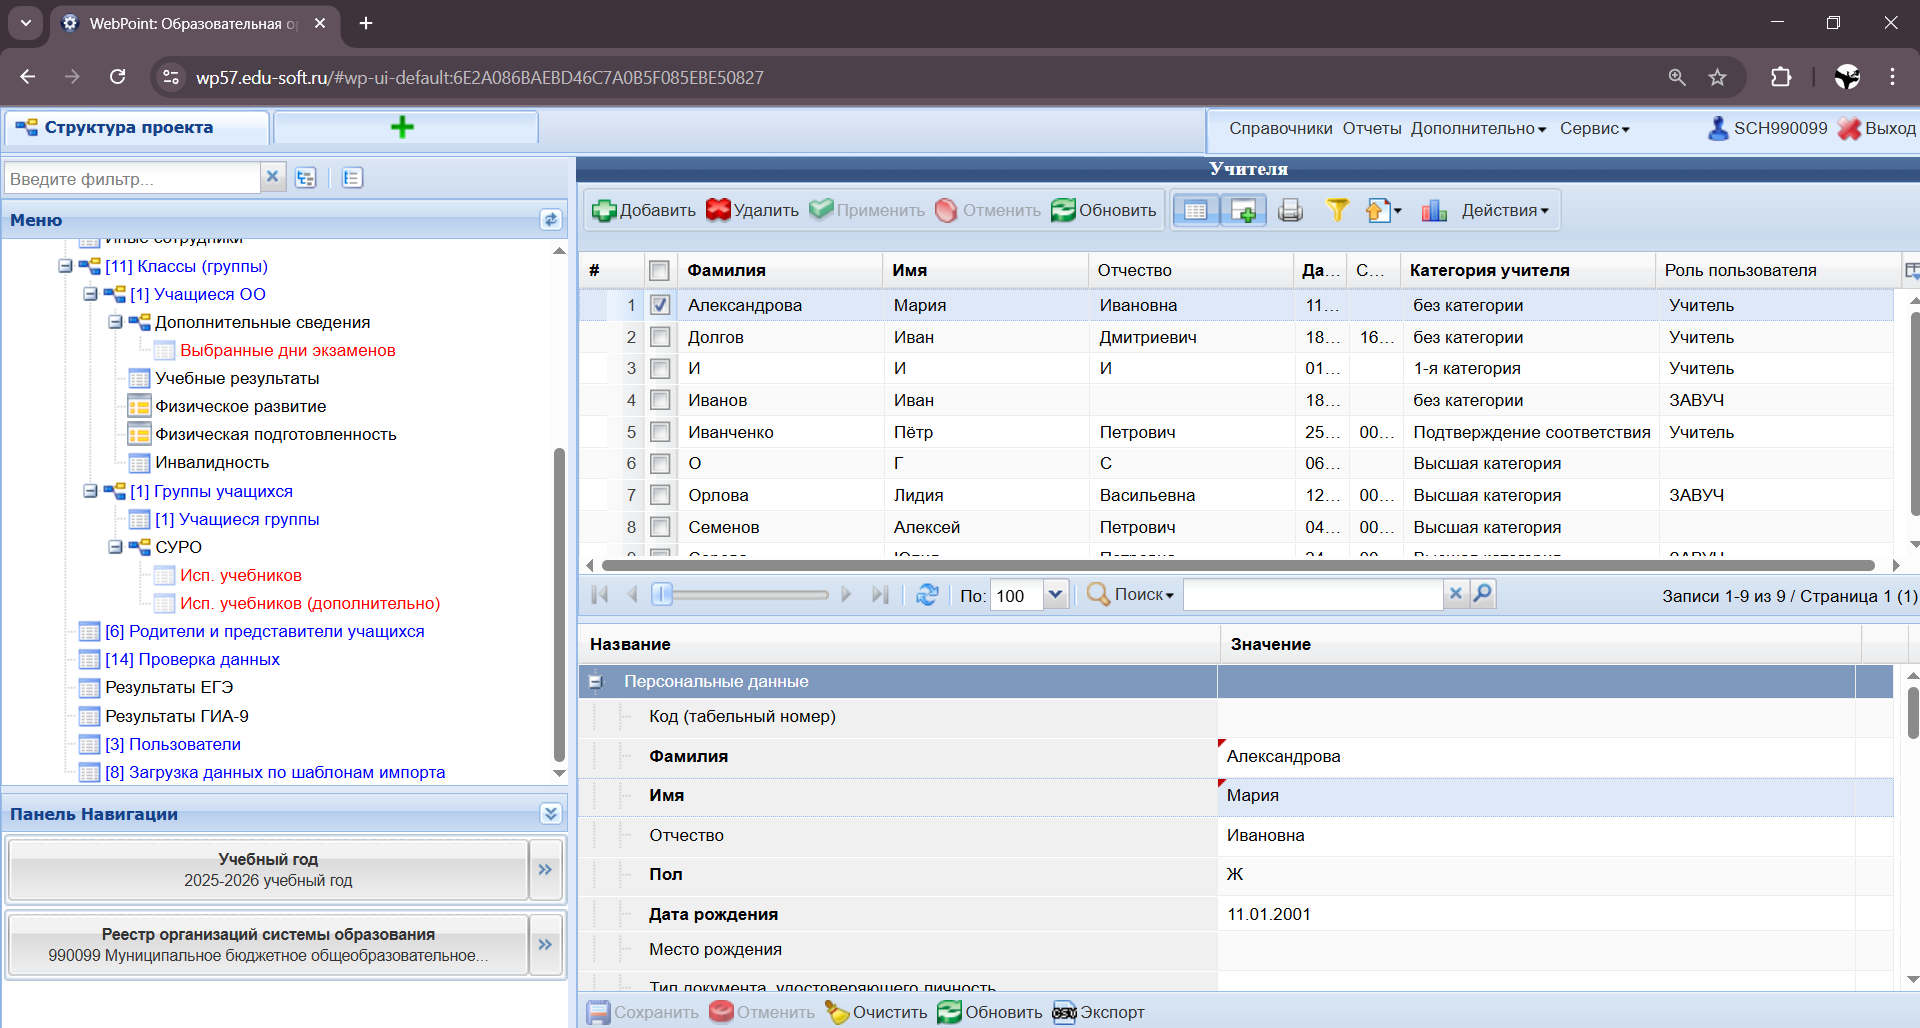Open the Действия dropdown menu
Image resolution: width=1920 pixels, height=1028 pixels.
(1504, 210)
